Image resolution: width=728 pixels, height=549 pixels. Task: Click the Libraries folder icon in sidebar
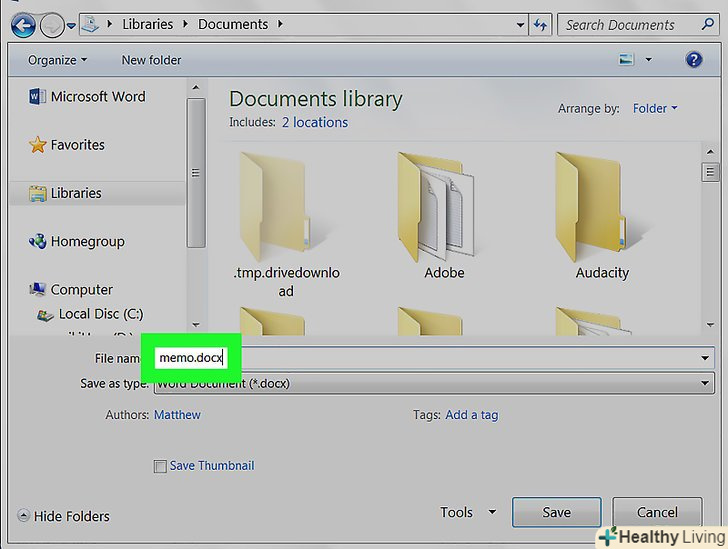(38, 193)
